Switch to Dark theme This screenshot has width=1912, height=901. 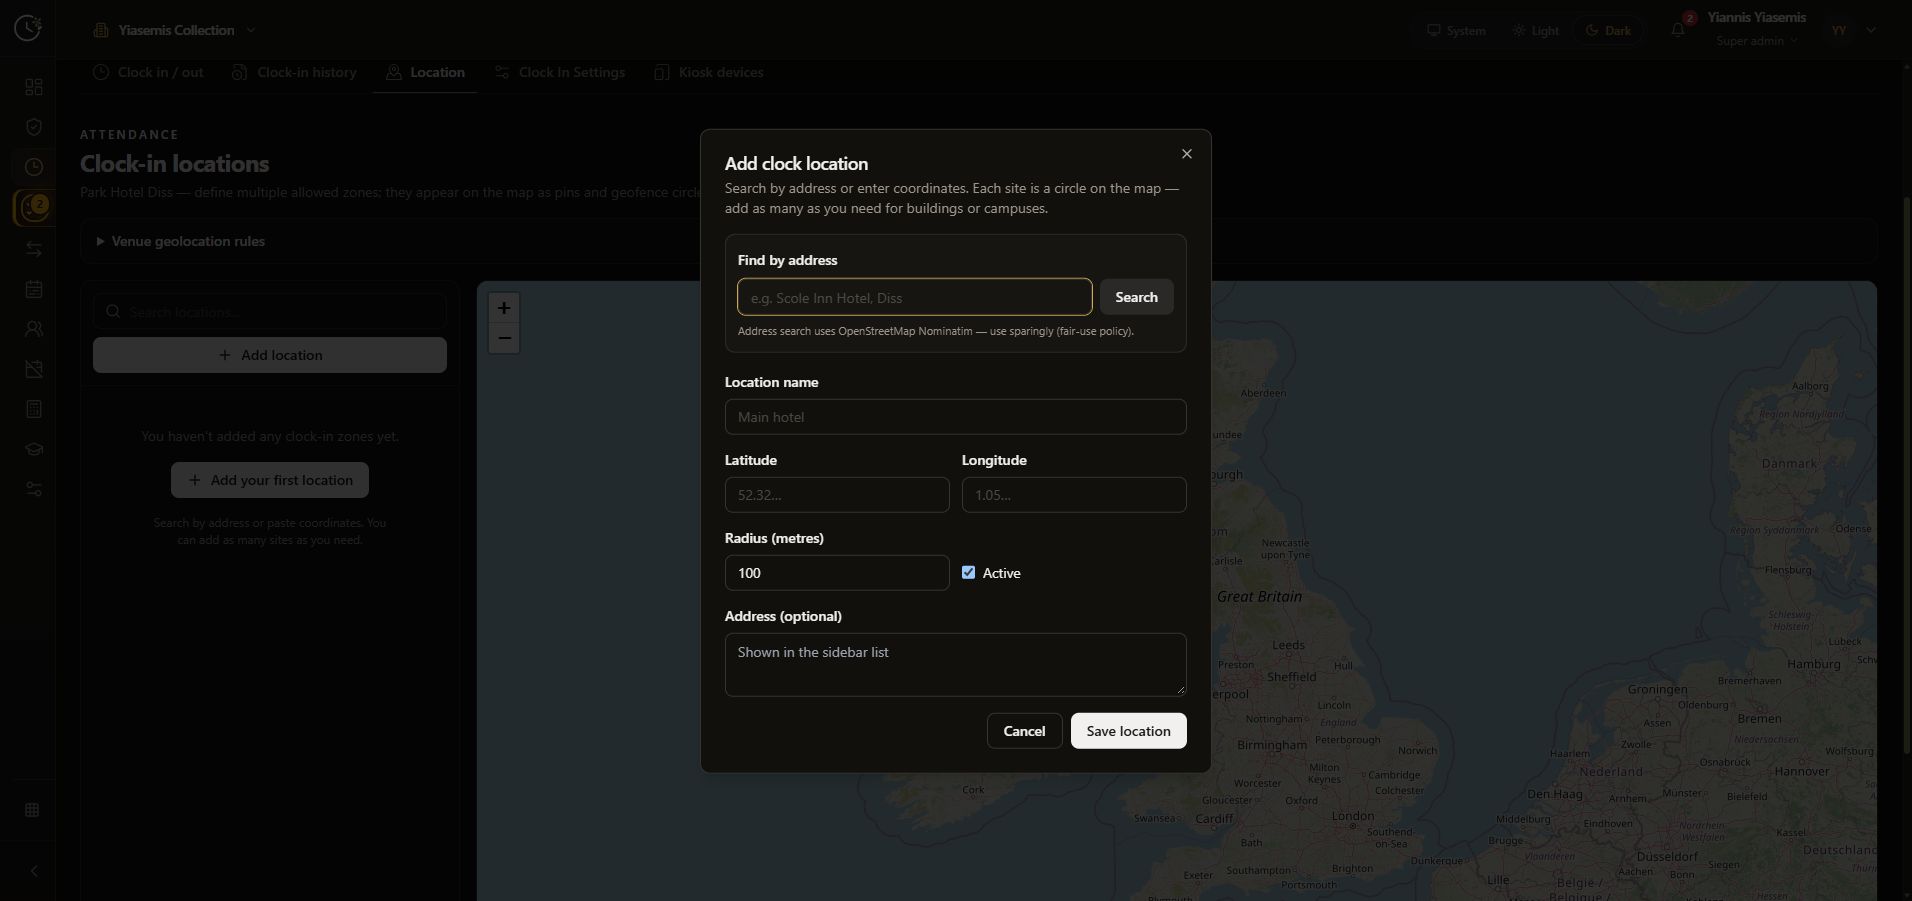tap(1608, 31)
